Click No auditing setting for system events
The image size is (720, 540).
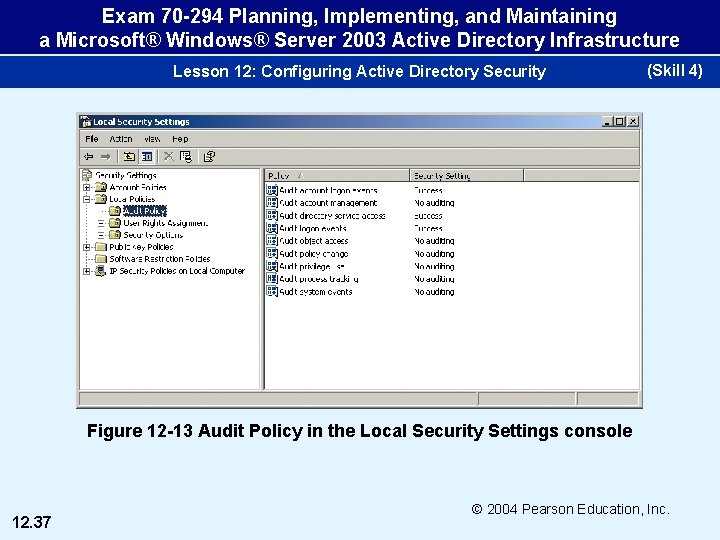(434, 292)
